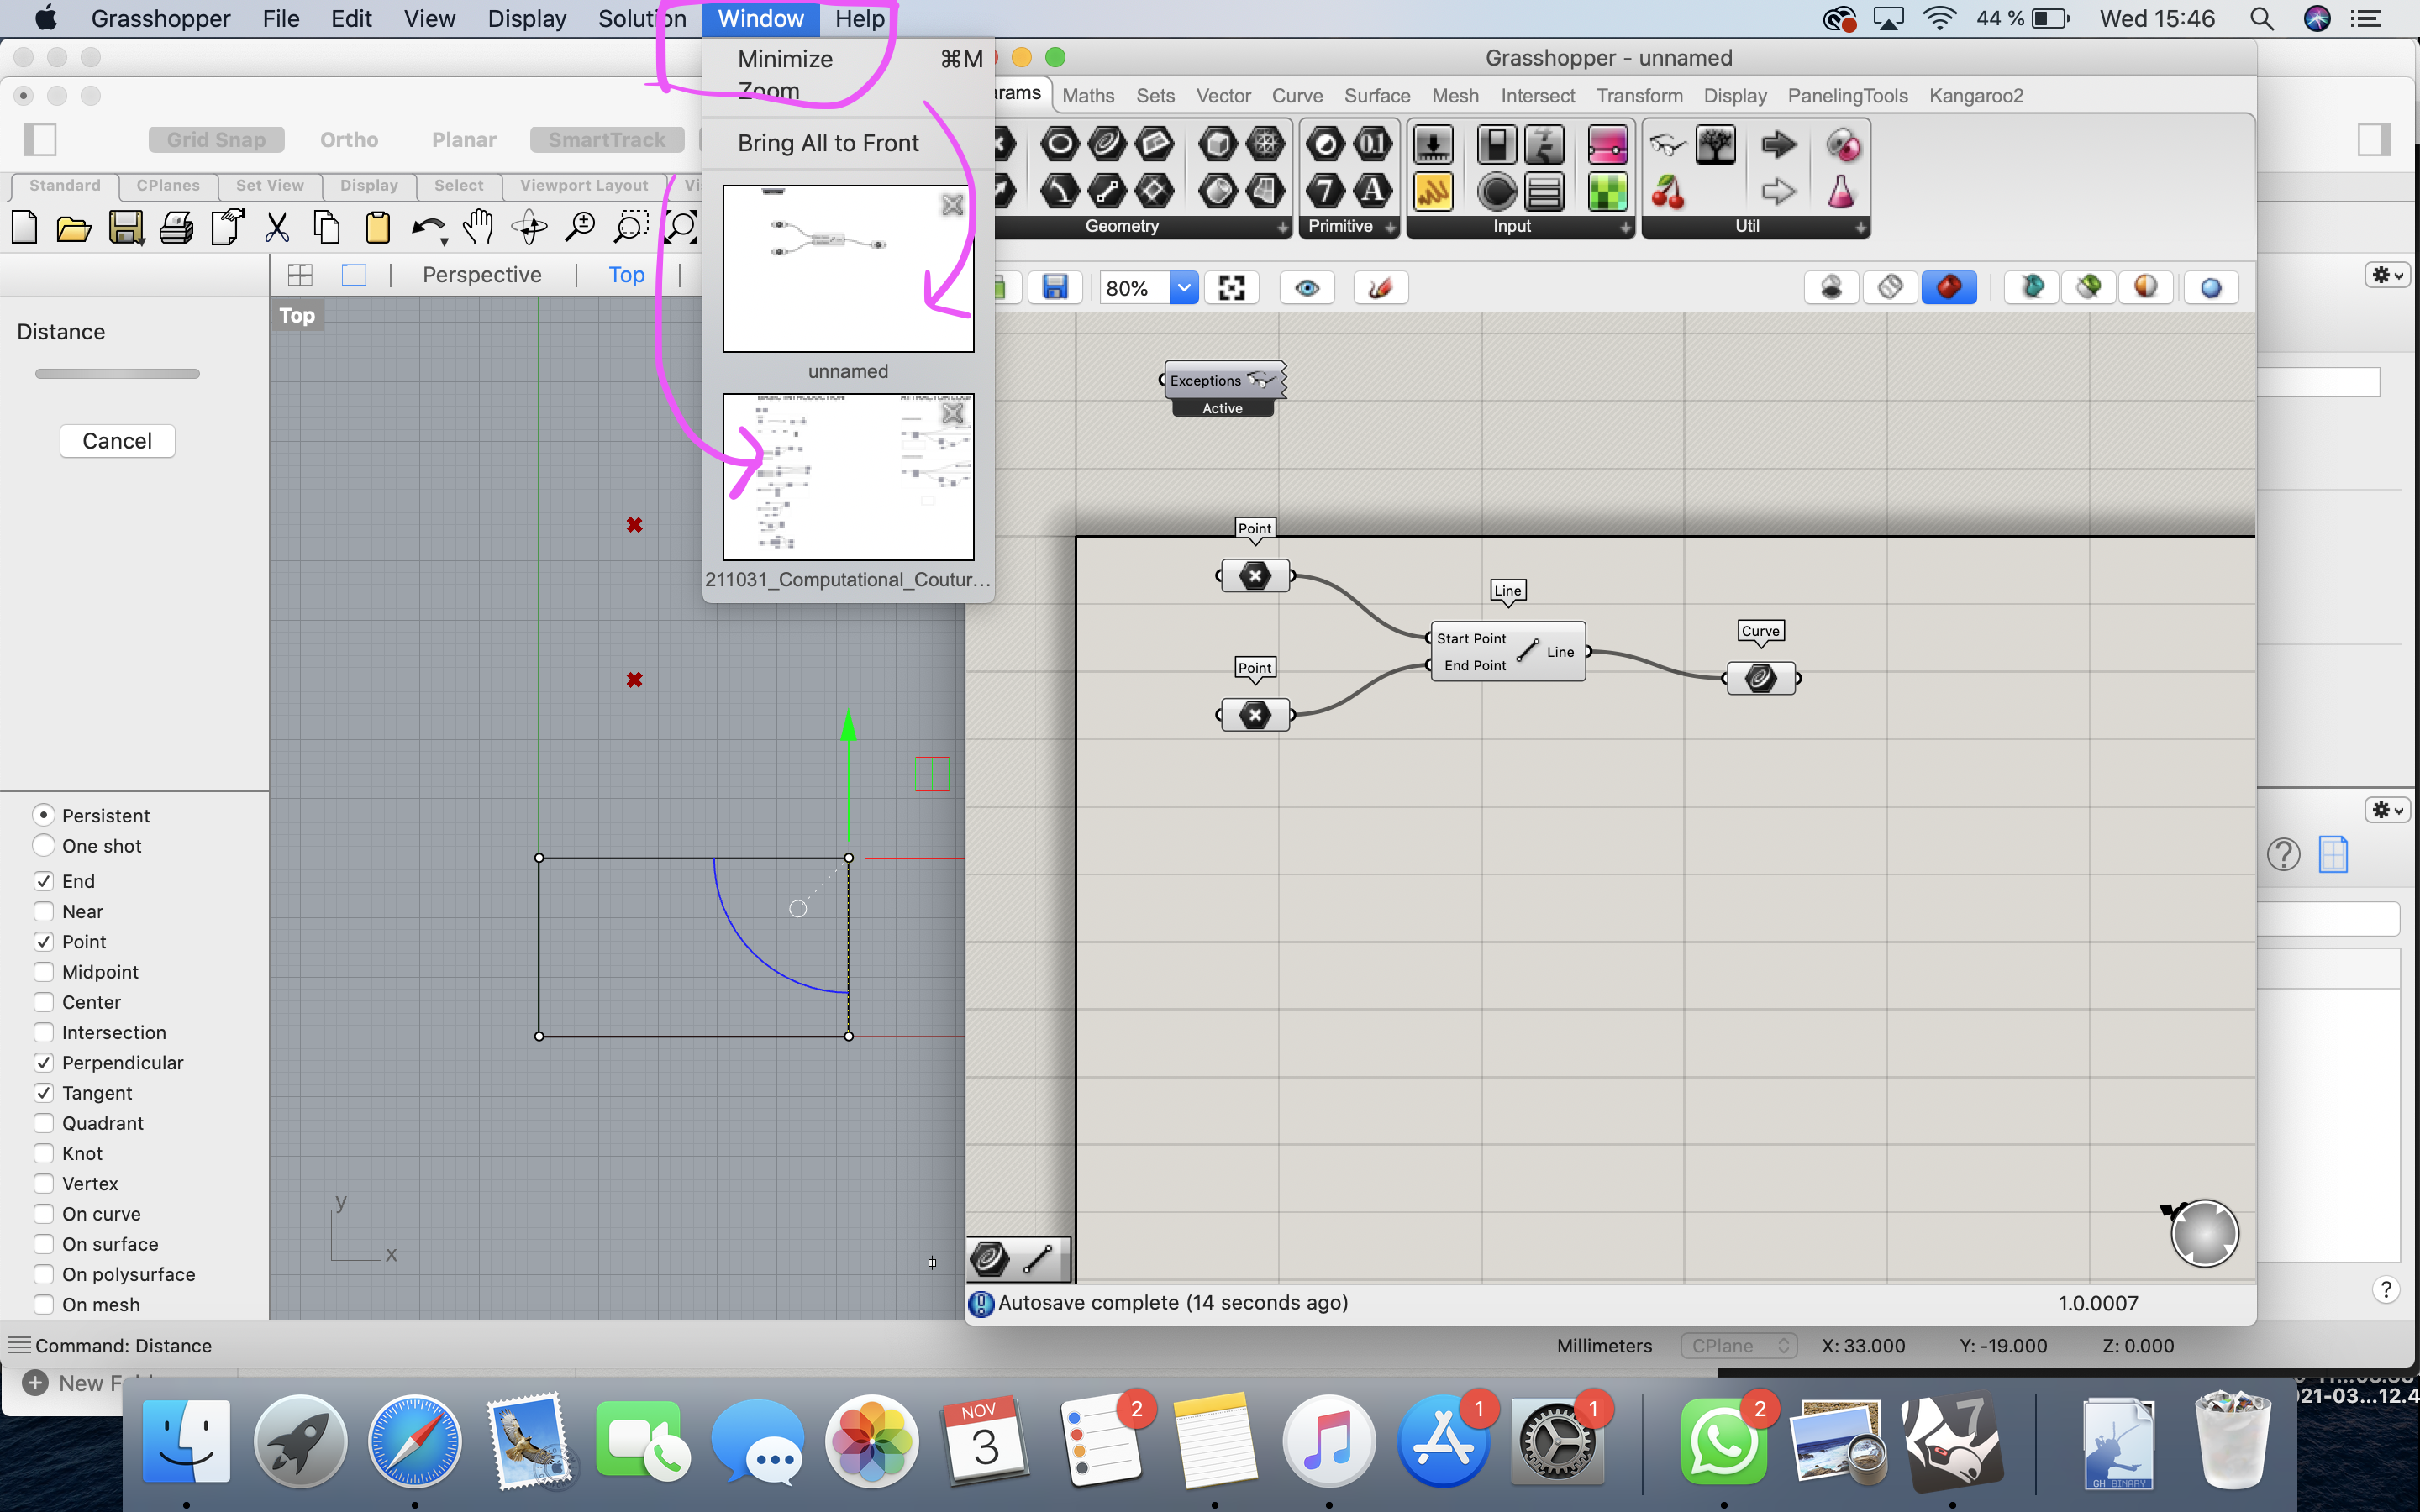
Task: Select the Pan hand tool
Action: 479,227
